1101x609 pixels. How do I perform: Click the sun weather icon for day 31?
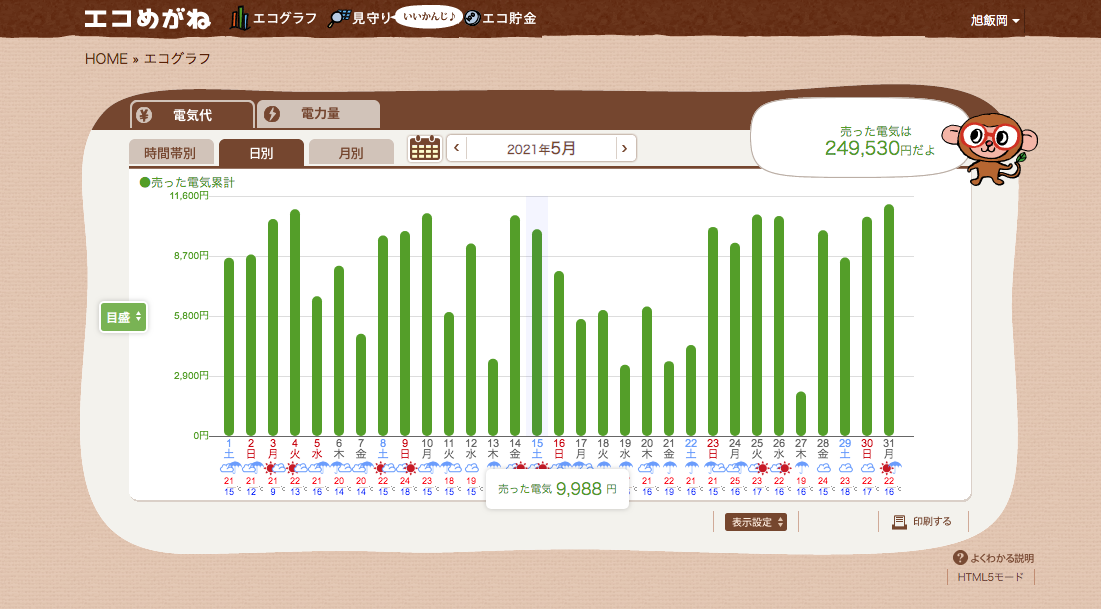click(887, 468)
